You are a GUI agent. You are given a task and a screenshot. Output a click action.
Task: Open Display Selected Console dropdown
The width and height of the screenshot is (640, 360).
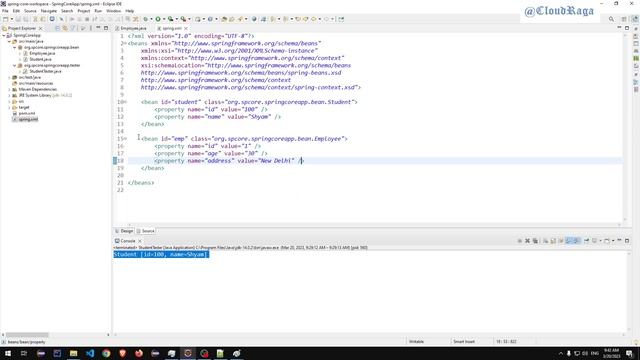click(600, 241)
